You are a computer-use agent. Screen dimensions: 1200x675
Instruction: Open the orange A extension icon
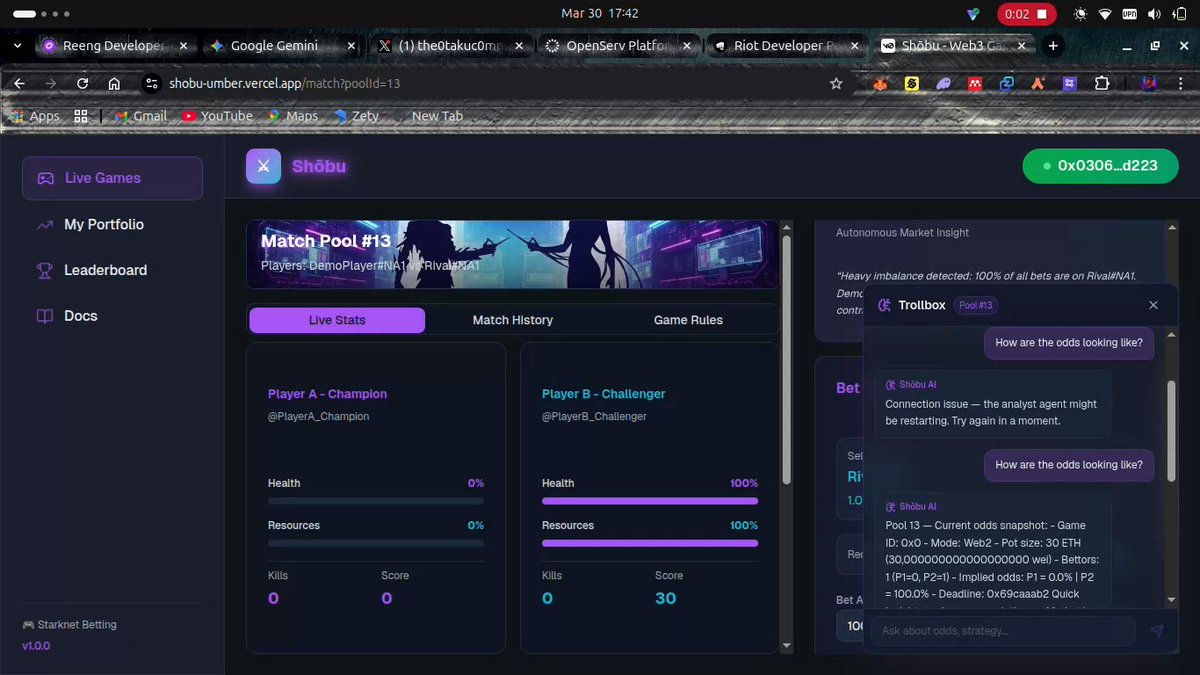1037,84
